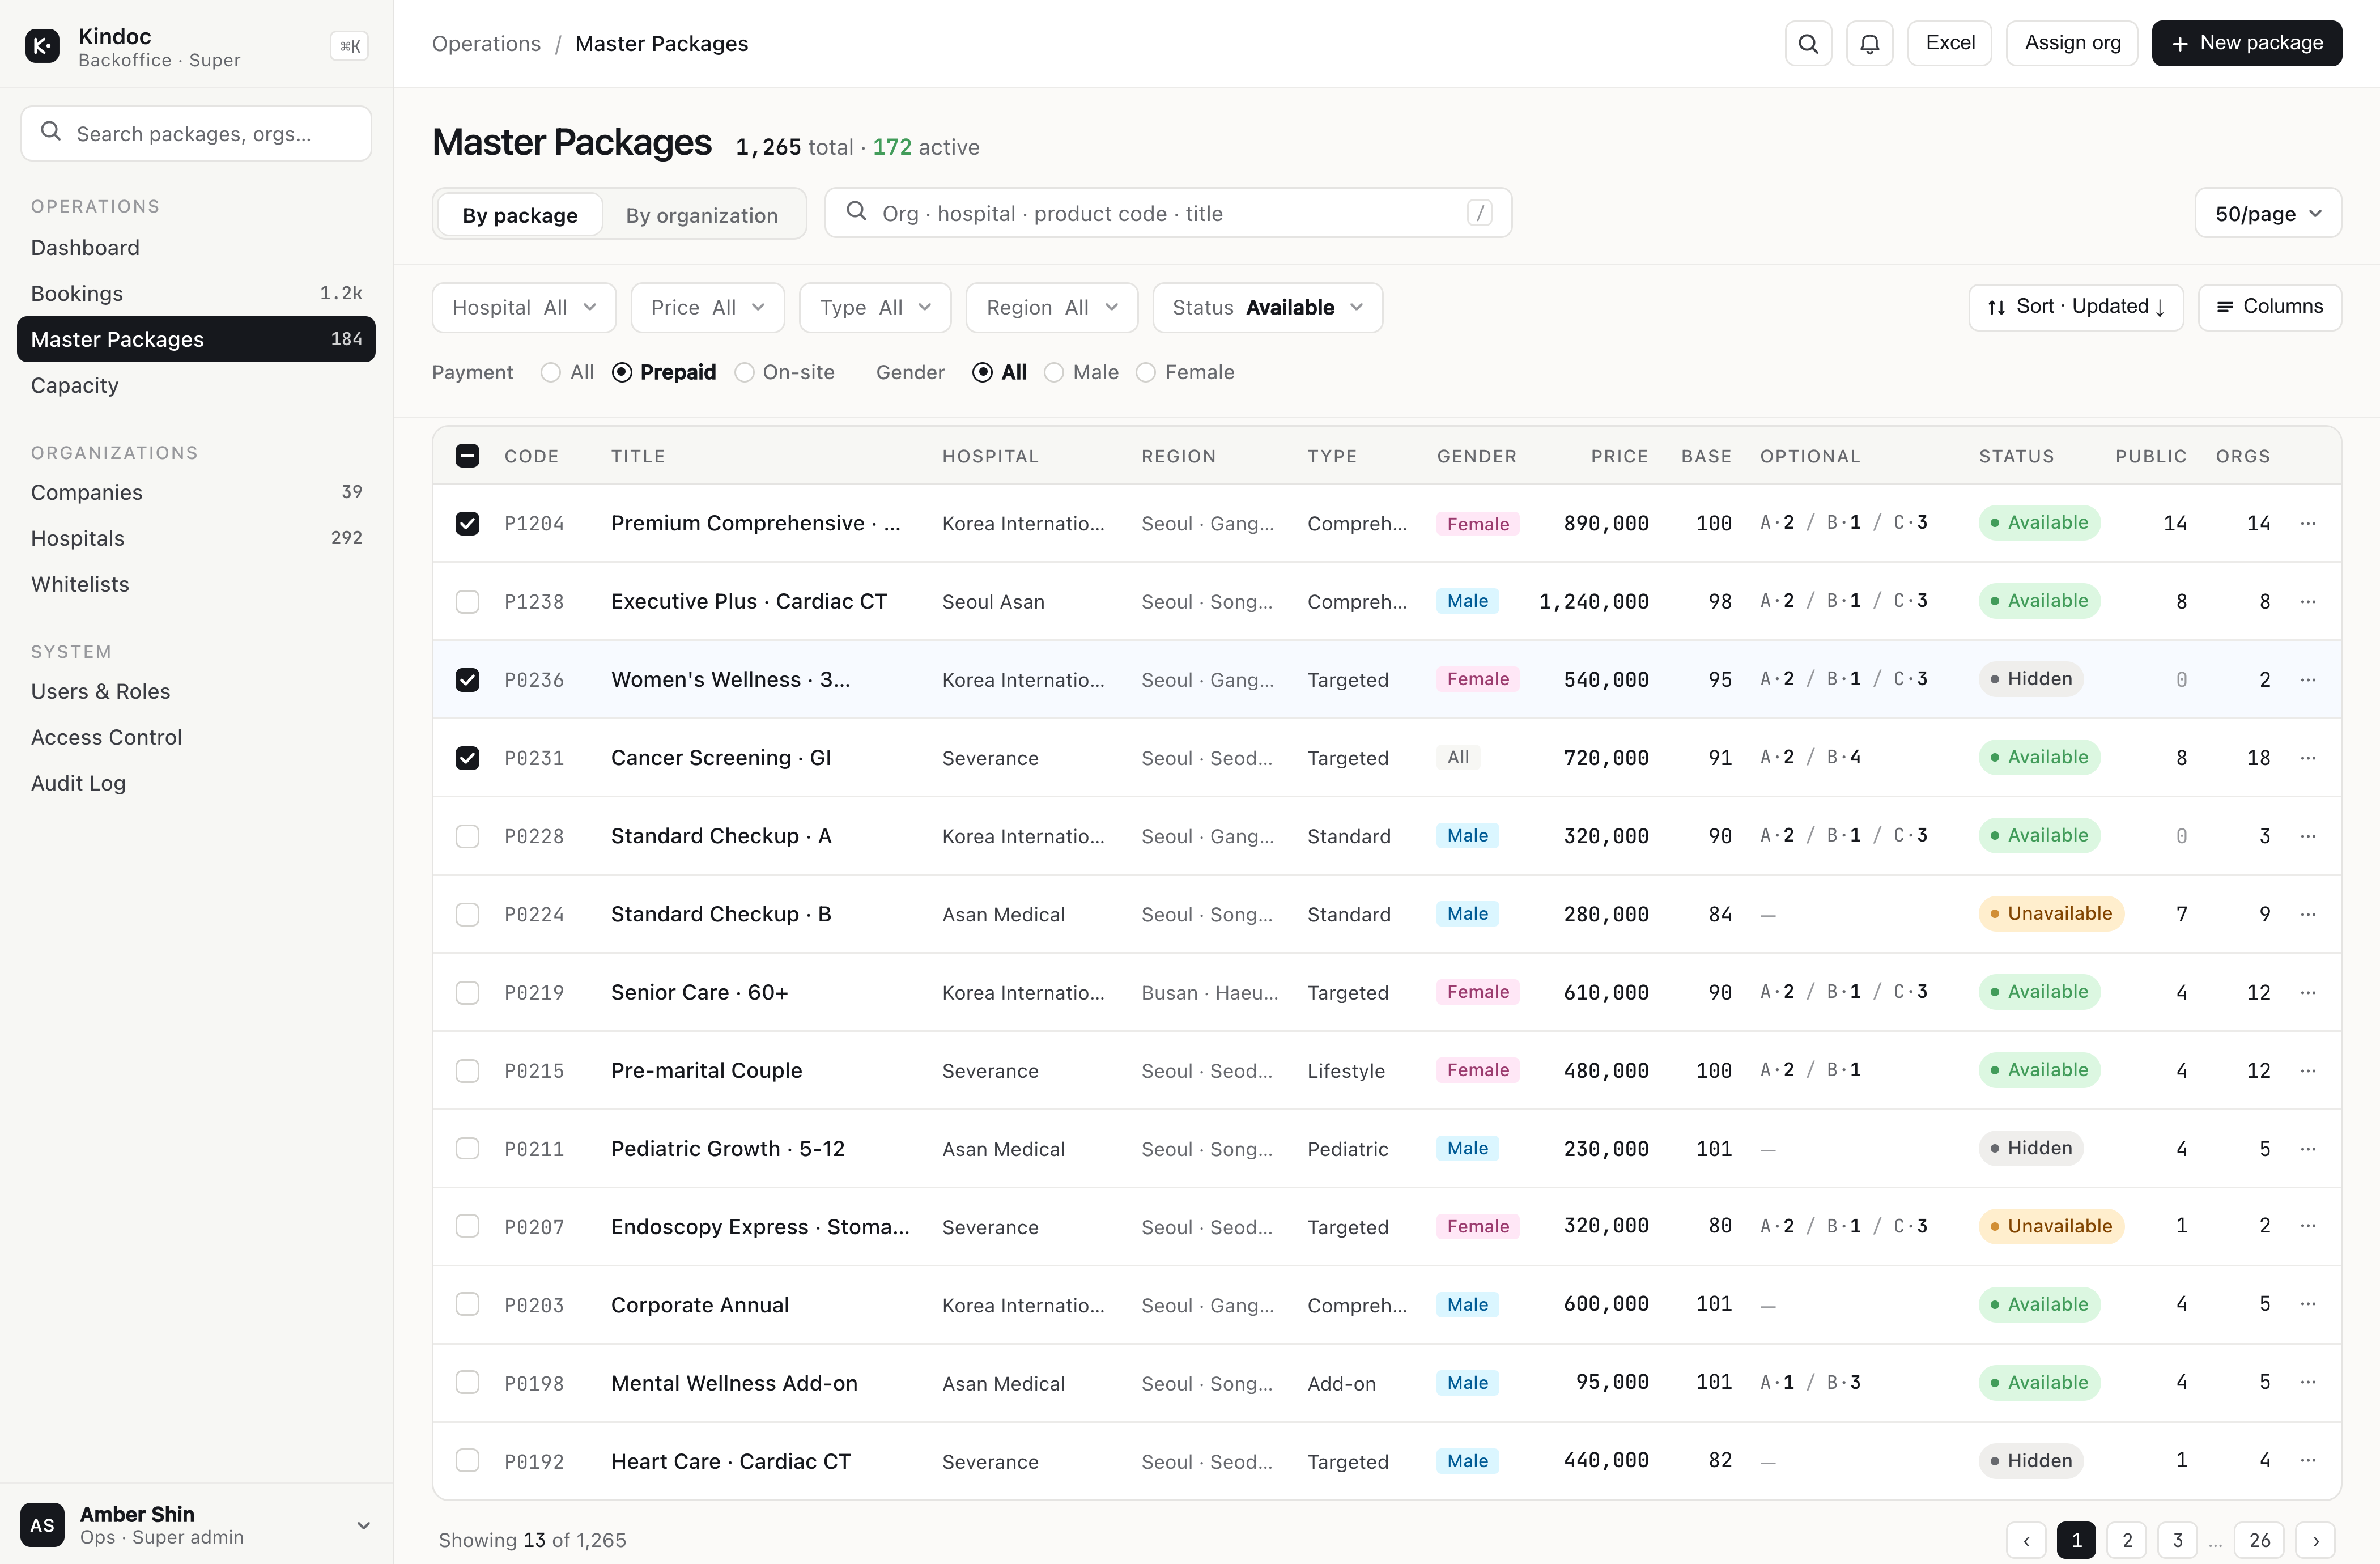Image resolution: width=2380 pixels, height=1564 pixels.
Task: Open row actions menu for P0211
Action: click(2308, 1148)
